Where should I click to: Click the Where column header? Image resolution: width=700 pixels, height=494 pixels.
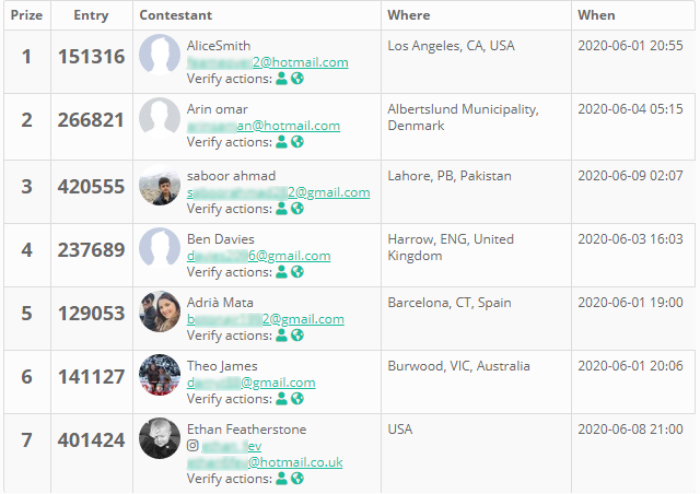pyautogui.click(x=408, y=15)
